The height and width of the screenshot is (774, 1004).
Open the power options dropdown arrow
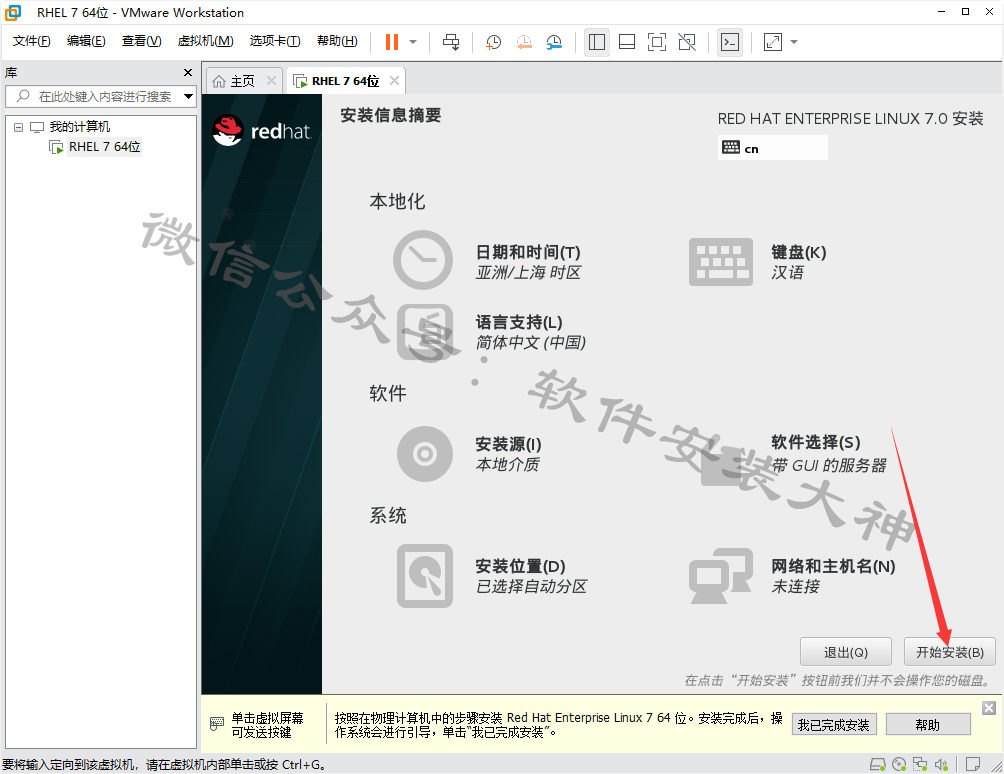[x=413, y=42]
